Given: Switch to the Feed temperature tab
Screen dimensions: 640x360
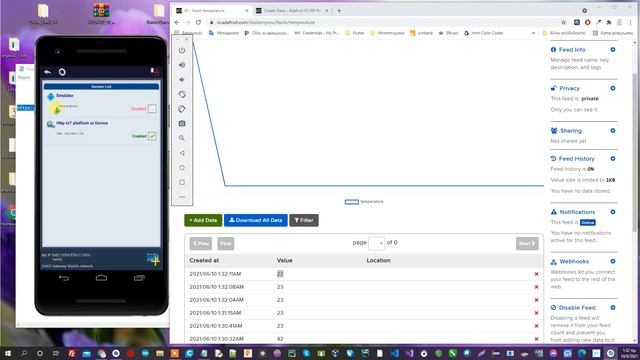Looking at the screenshot, I should tap(211, 11).
